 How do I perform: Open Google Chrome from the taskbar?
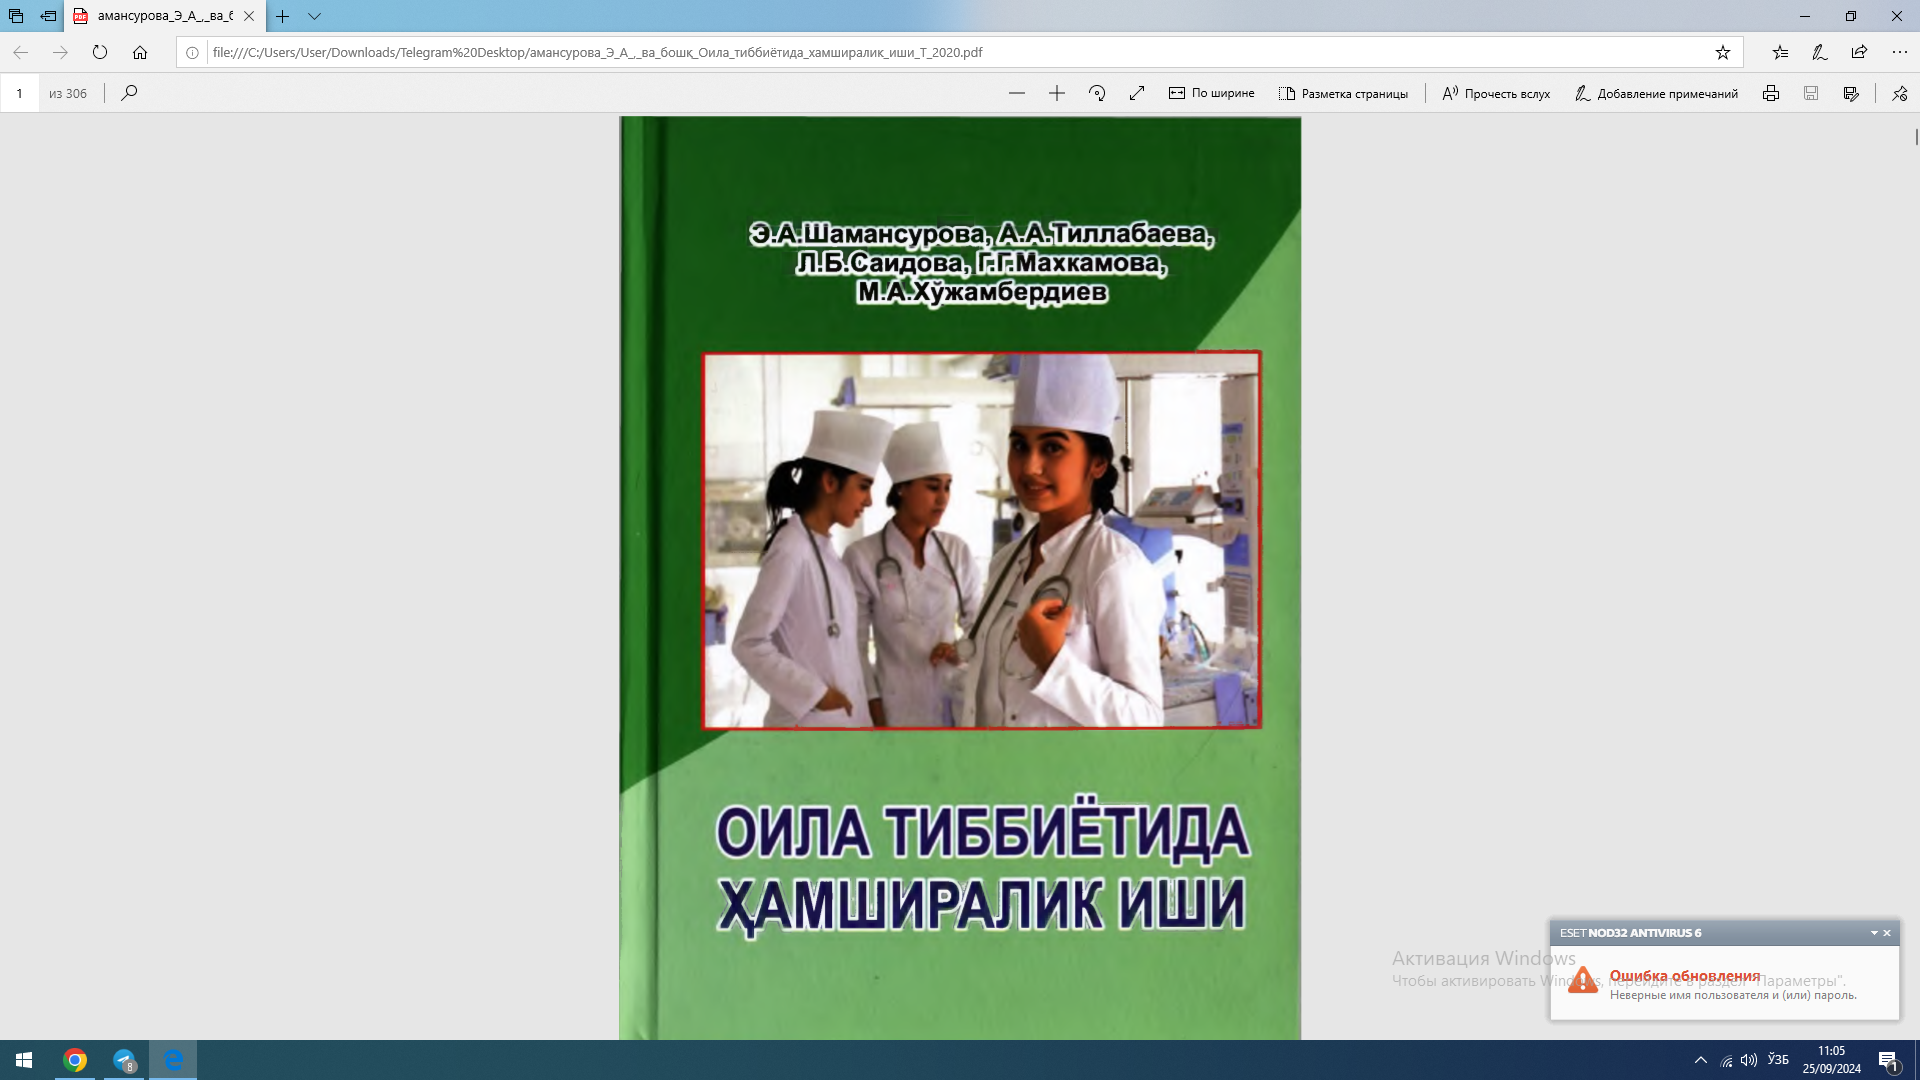pos(75,1060)
